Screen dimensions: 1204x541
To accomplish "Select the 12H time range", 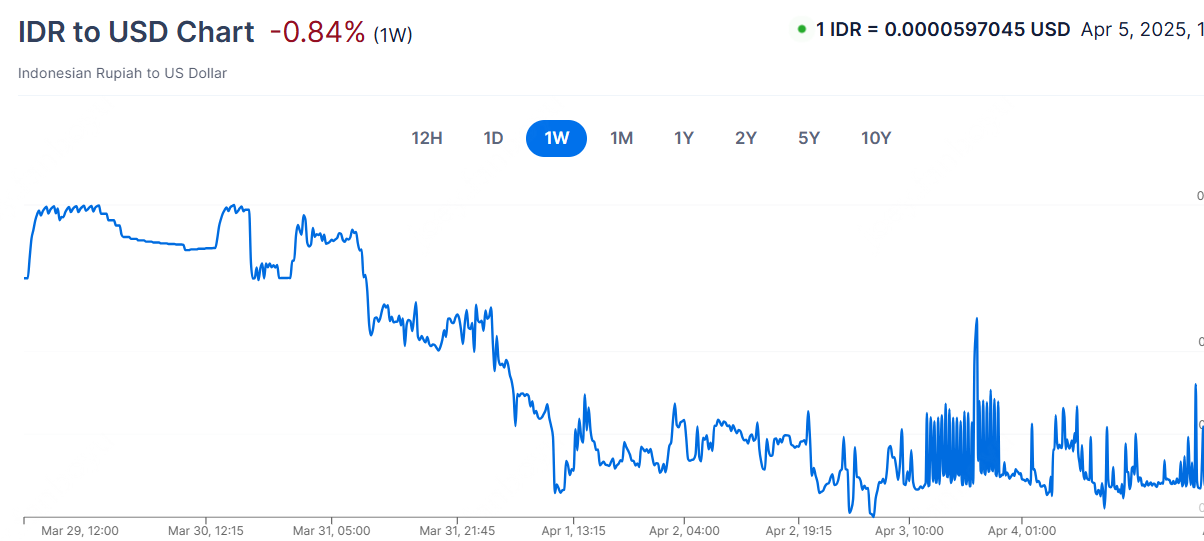I will coord(427,138).
